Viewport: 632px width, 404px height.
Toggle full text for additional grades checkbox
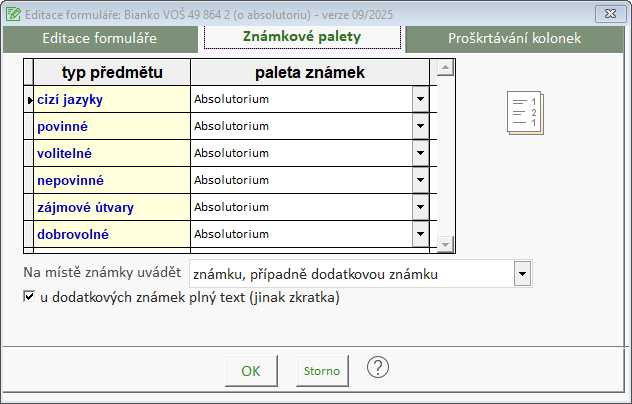tap(29, 297)
